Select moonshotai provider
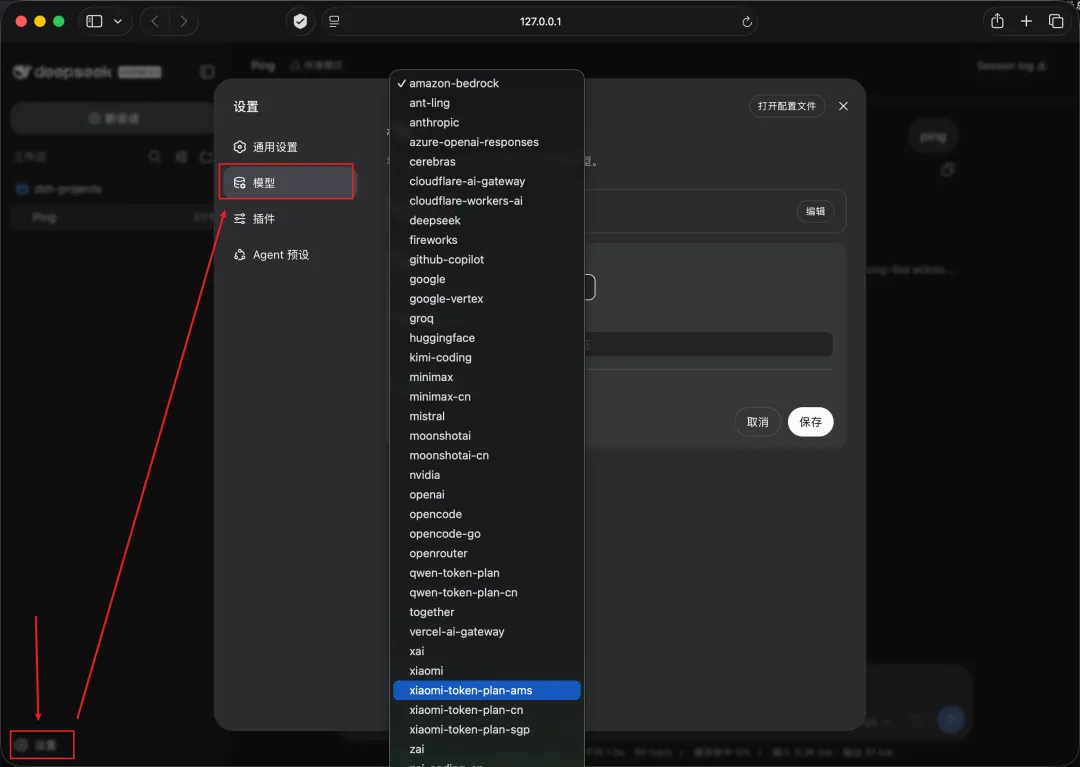Screen dimensions: 1080x767 tap(486, 437)
